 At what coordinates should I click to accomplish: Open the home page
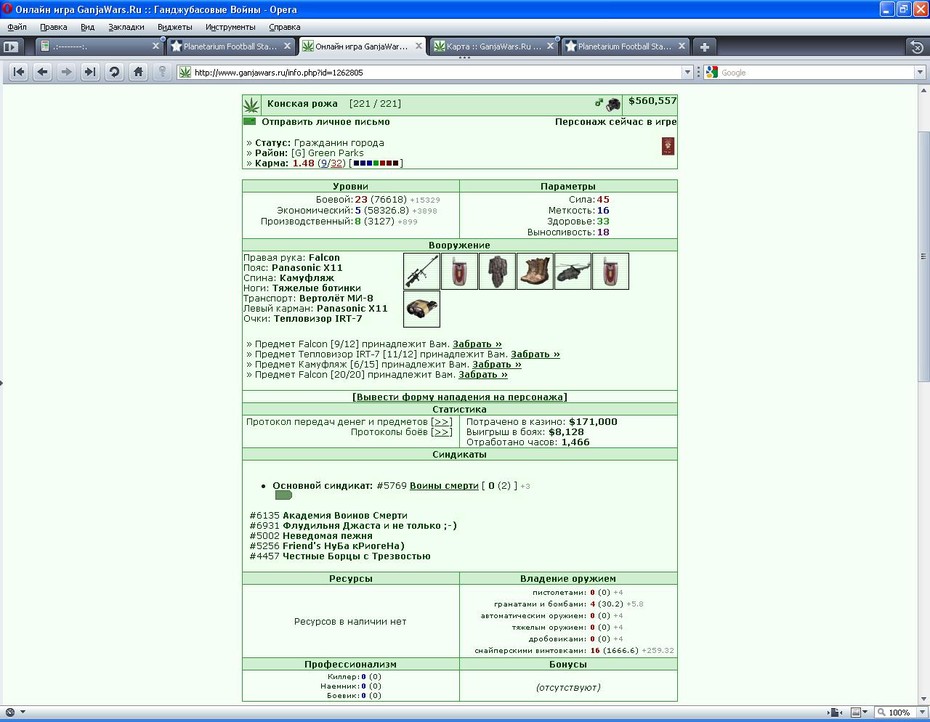pyautogui.click(x=138, y=72)
